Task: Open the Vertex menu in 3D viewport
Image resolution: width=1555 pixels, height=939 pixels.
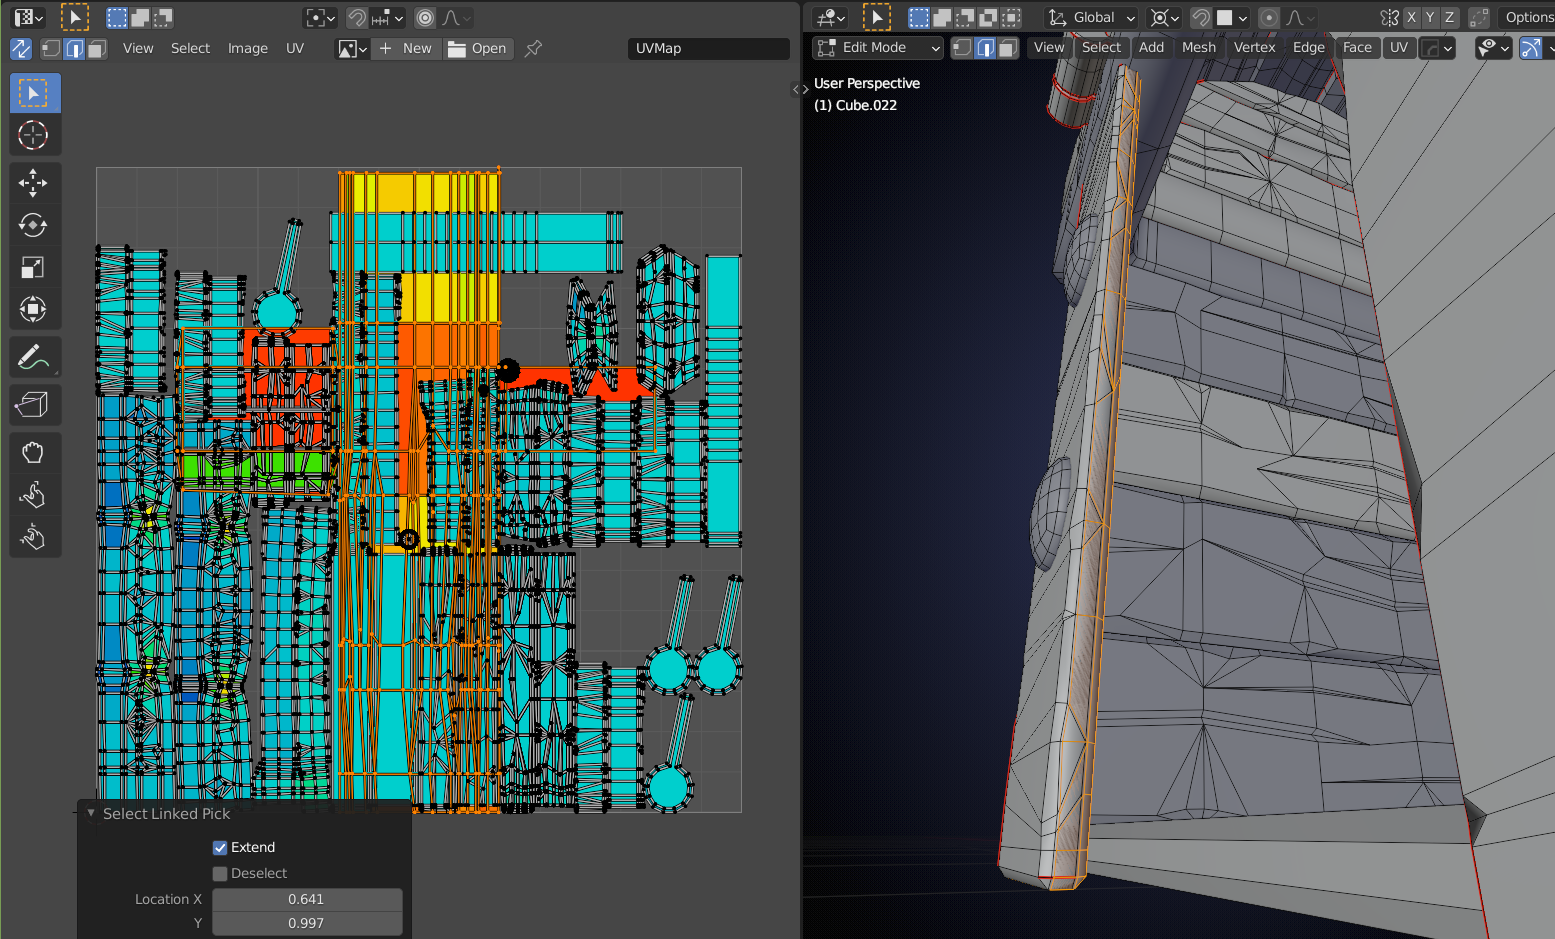Action: coord(1254,47)
